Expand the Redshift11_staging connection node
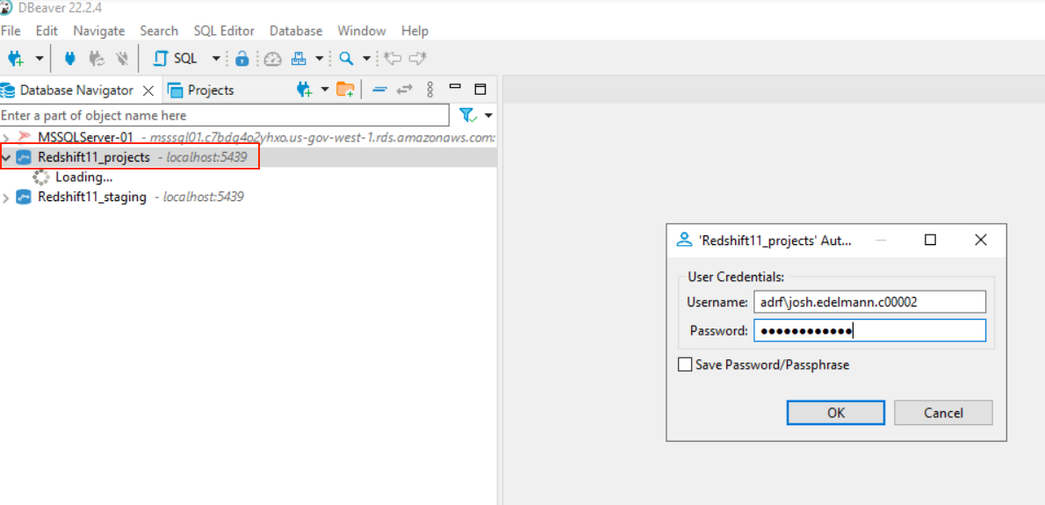The image size is (1045, 505). 6,197
